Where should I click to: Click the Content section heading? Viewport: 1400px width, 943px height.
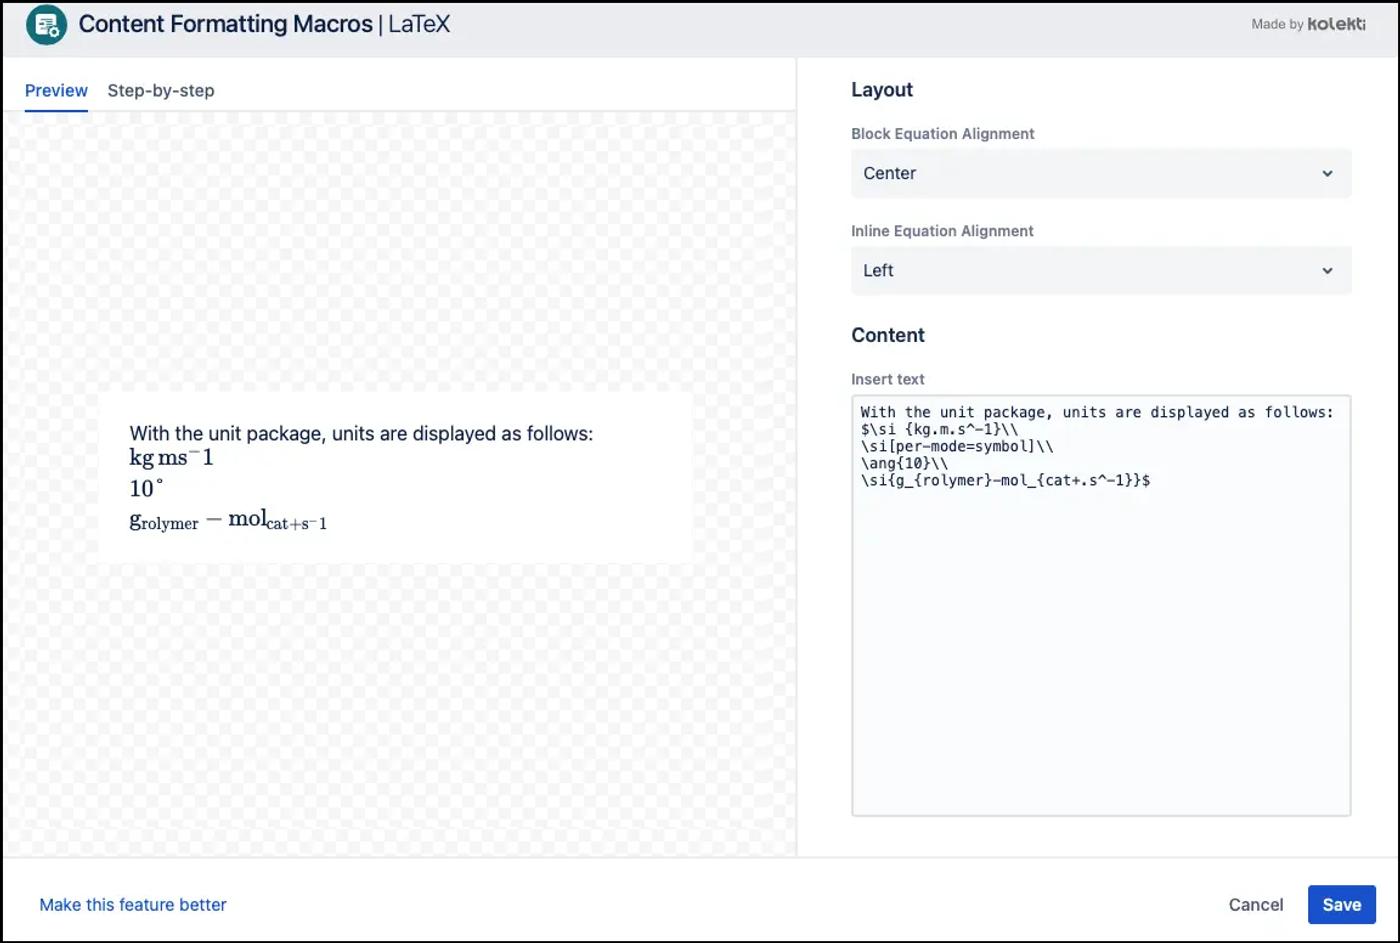pyautogui.click(x=888, y=335)
